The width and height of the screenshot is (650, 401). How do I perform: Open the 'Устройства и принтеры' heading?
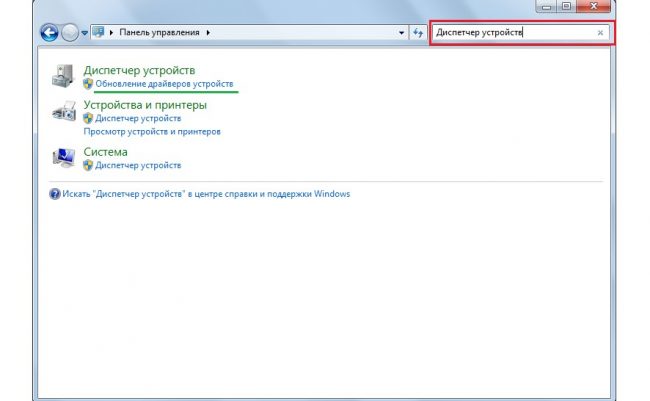point(145,104)
